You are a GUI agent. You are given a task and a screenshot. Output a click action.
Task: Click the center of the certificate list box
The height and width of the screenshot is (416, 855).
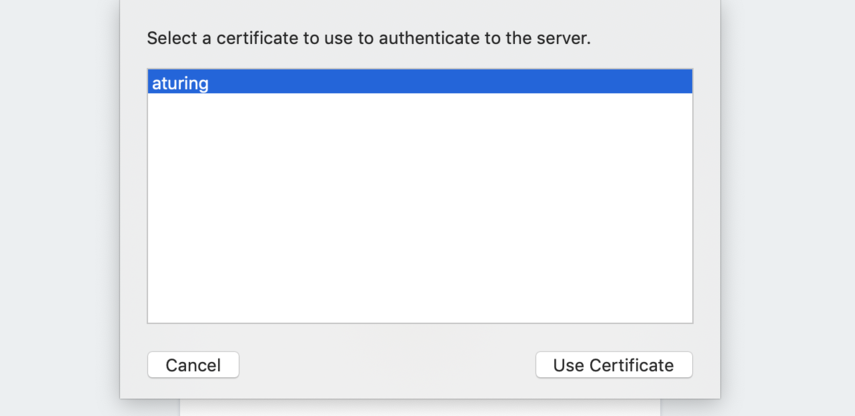420,196
